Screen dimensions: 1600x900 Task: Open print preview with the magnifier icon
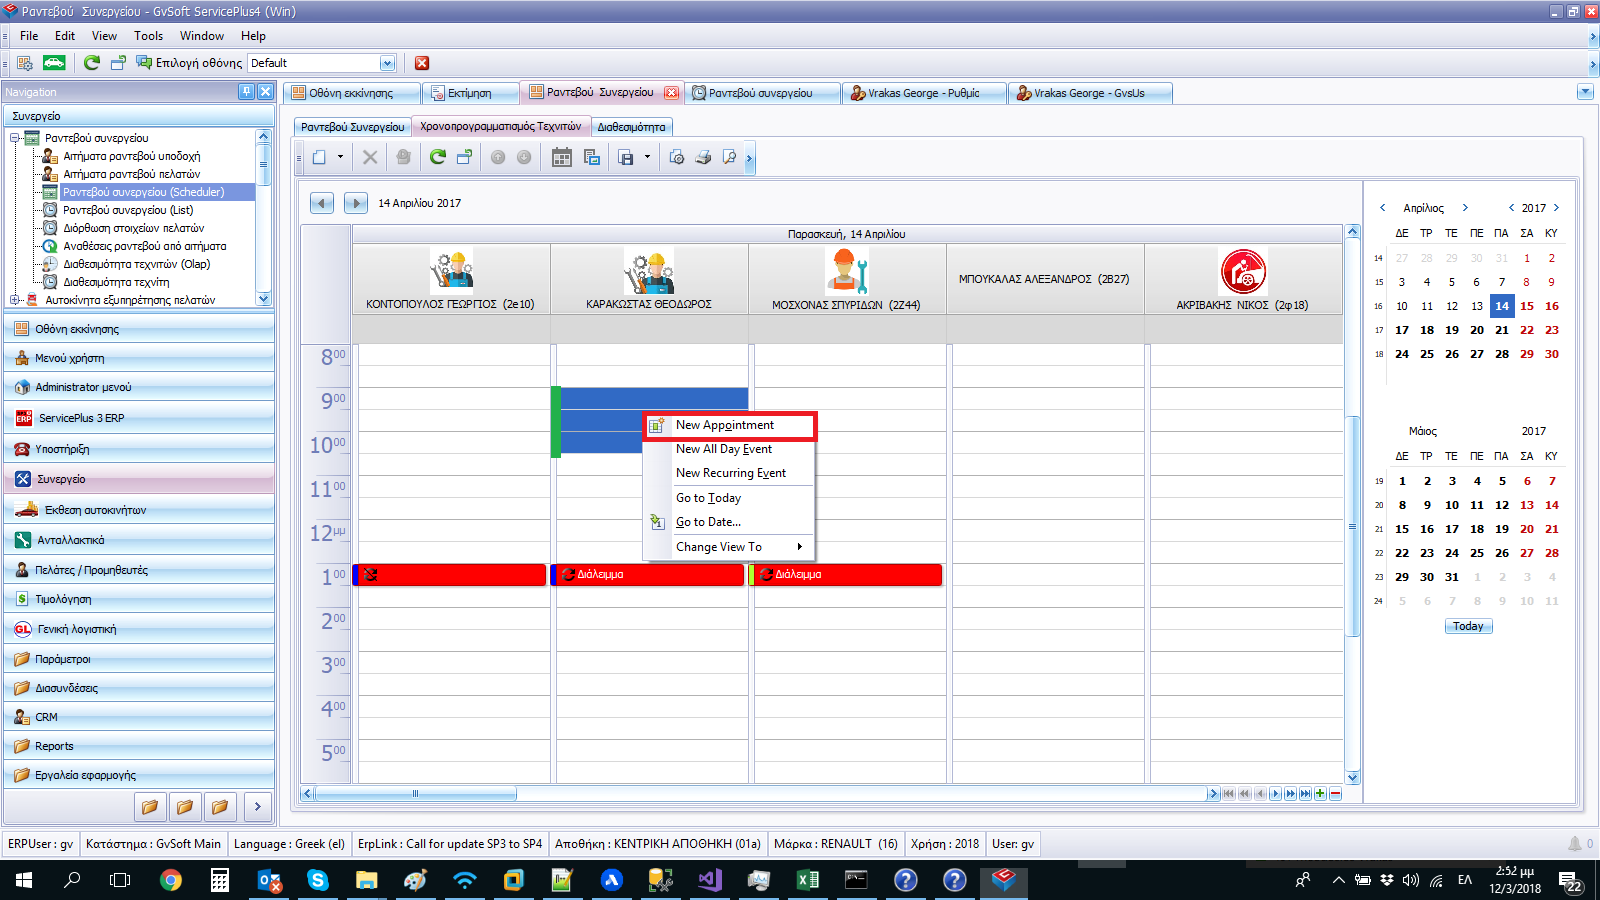click(x=729, y=157)
